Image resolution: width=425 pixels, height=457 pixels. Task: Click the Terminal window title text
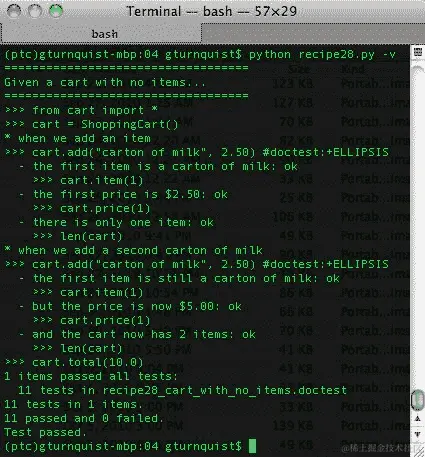[x=212, y=11]
